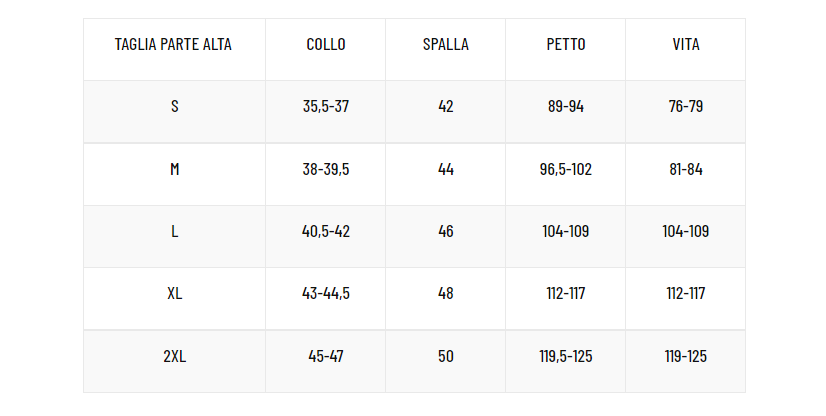Select the spalla value 50
Image resolution: width=826 pixels, height=416 pixels.
click(x=446, y=356)
